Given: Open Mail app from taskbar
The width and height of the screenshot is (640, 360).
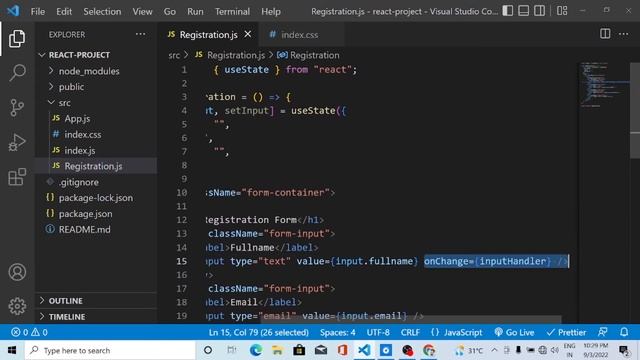Looking at the screenshot, I should (321, 350).
